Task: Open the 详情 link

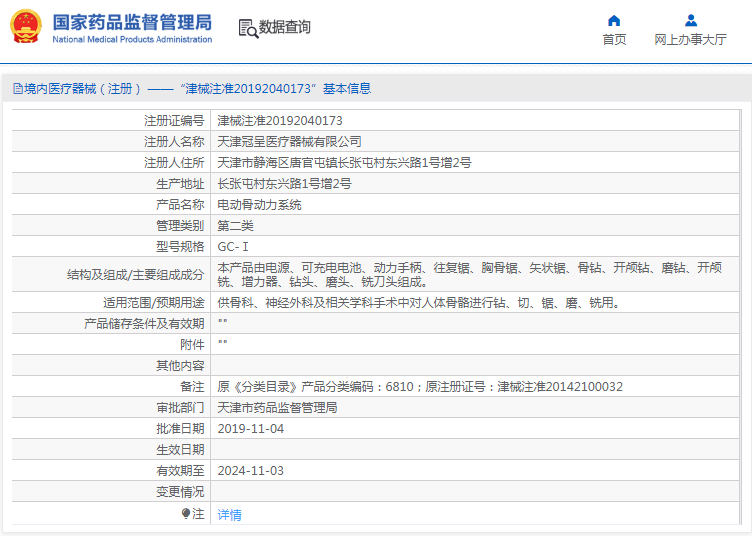Action: click(x=230, y=514)
